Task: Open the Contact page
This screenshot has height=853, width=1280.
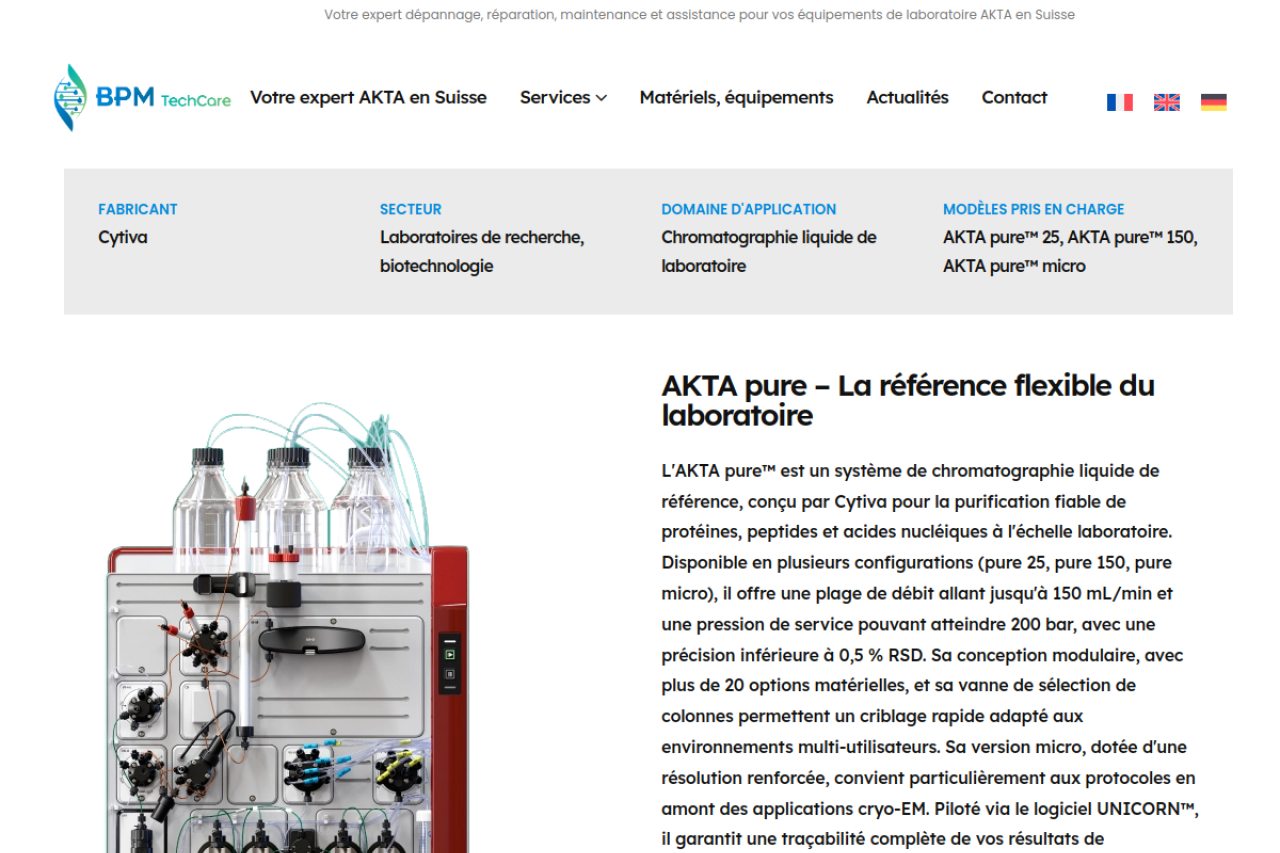Action: point(1014,97)
